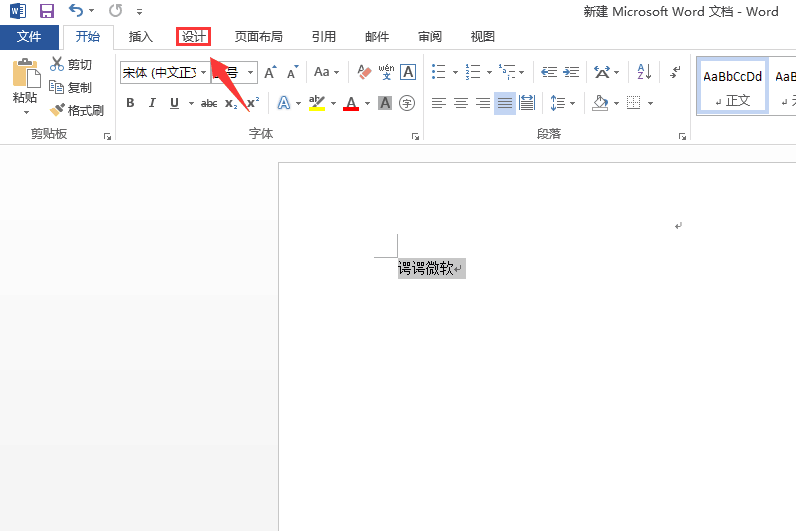
Task: Switch to the 插入 (Insert) tab
Action: coord(141,37)
